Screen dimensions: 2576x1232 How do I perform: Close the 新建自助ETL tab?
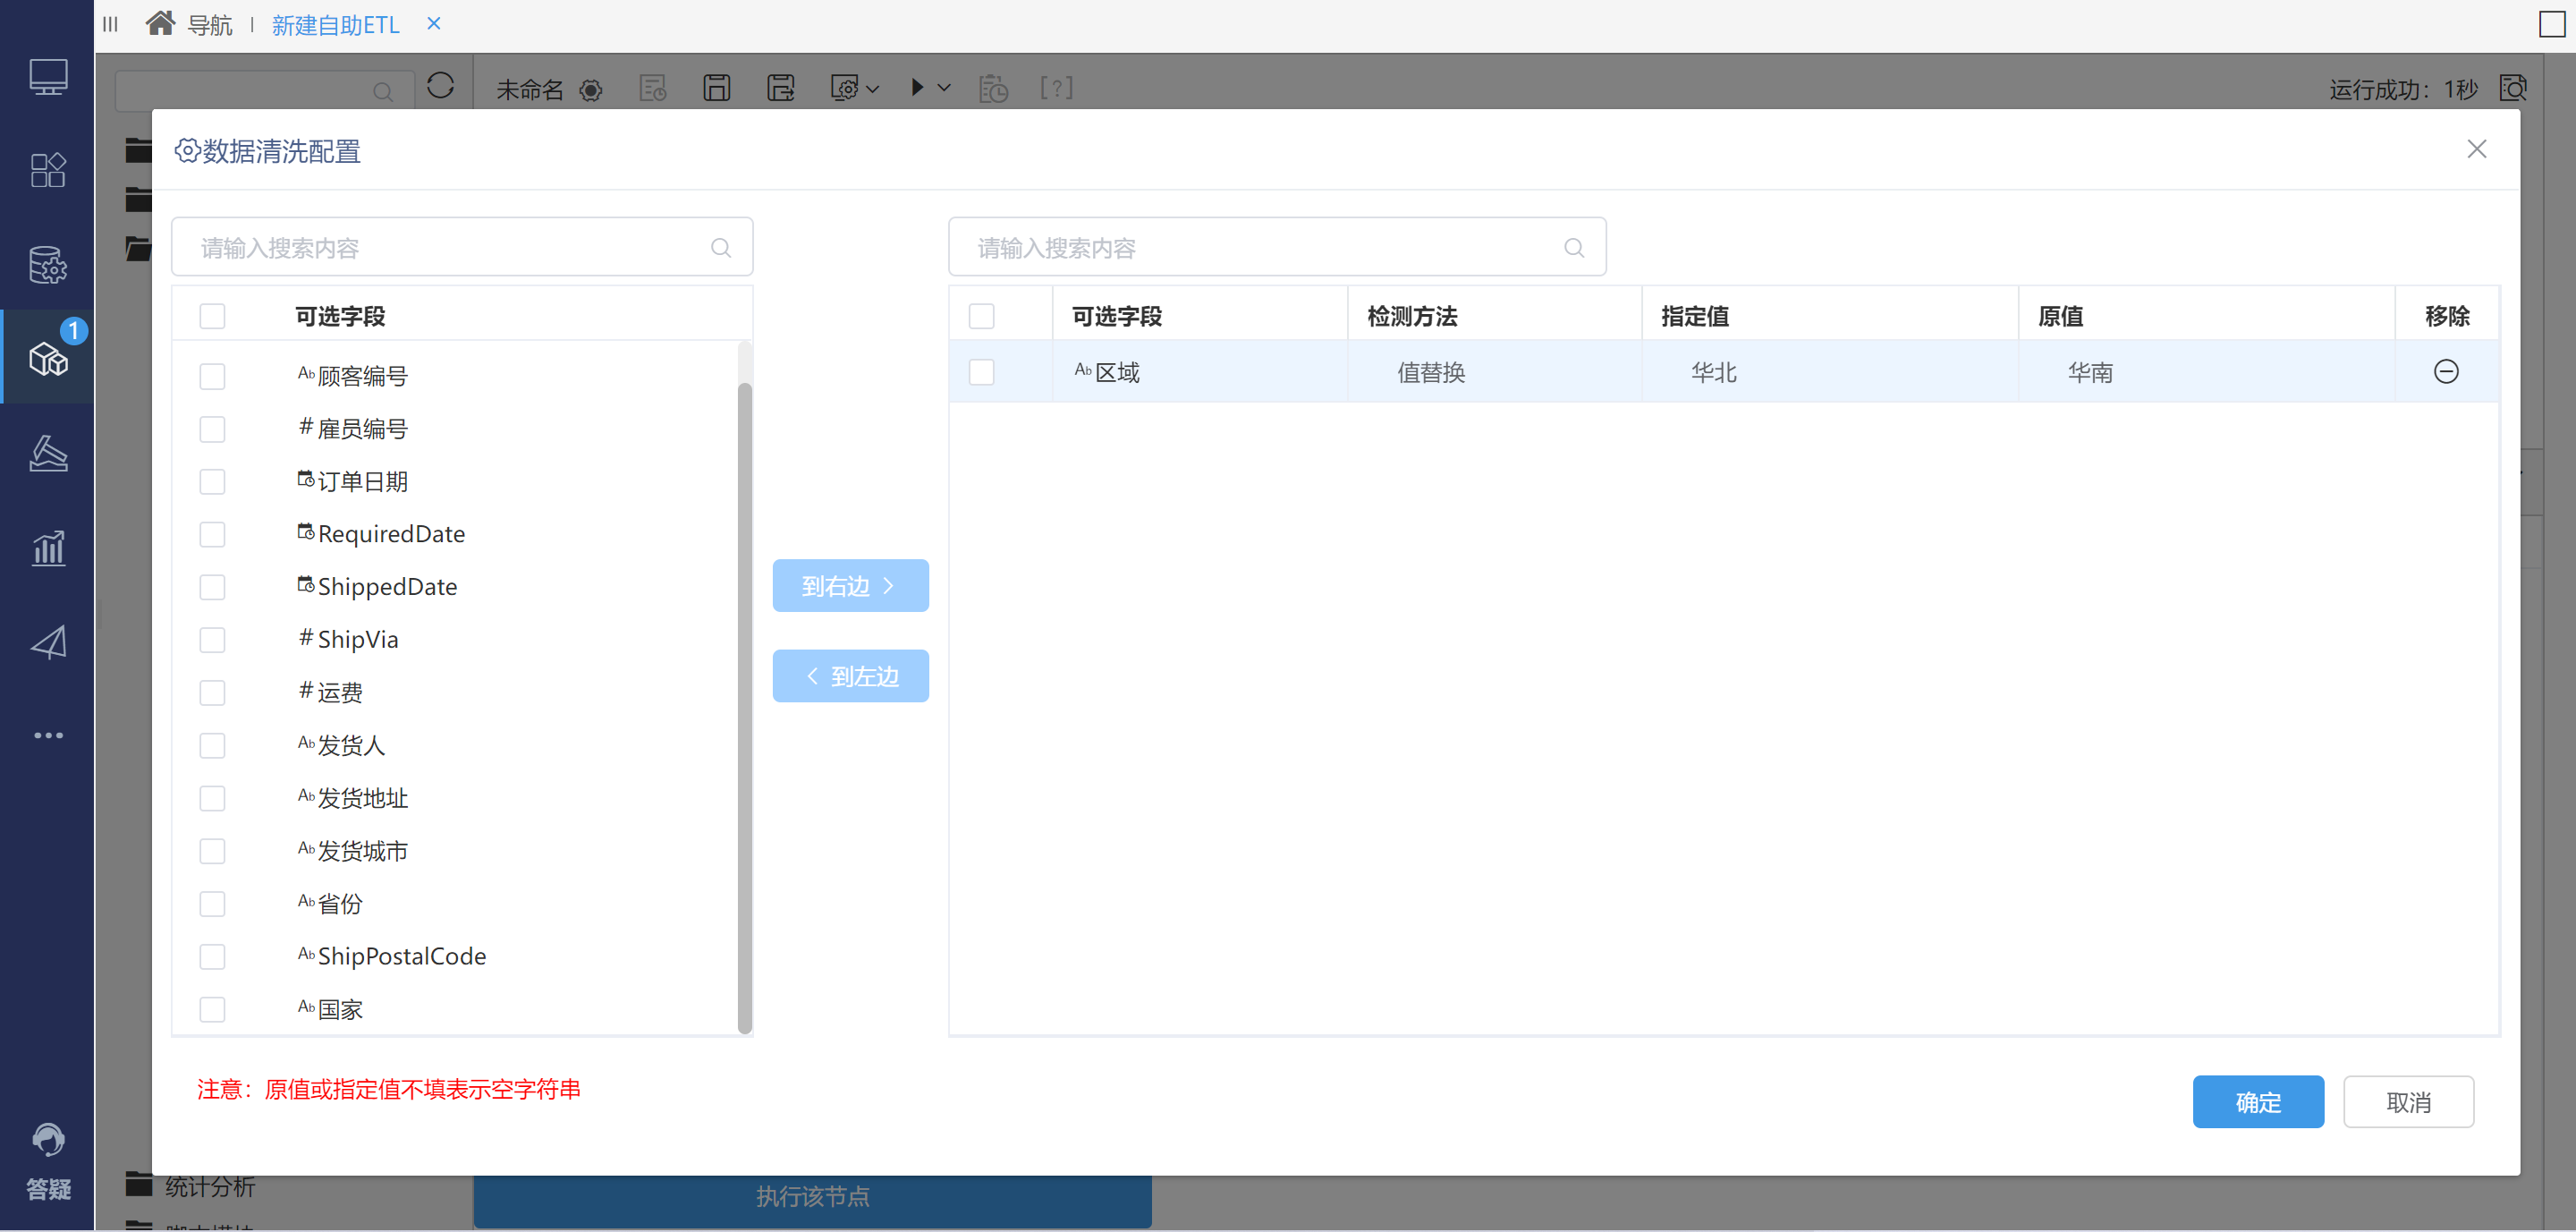(x=434, y=23)
